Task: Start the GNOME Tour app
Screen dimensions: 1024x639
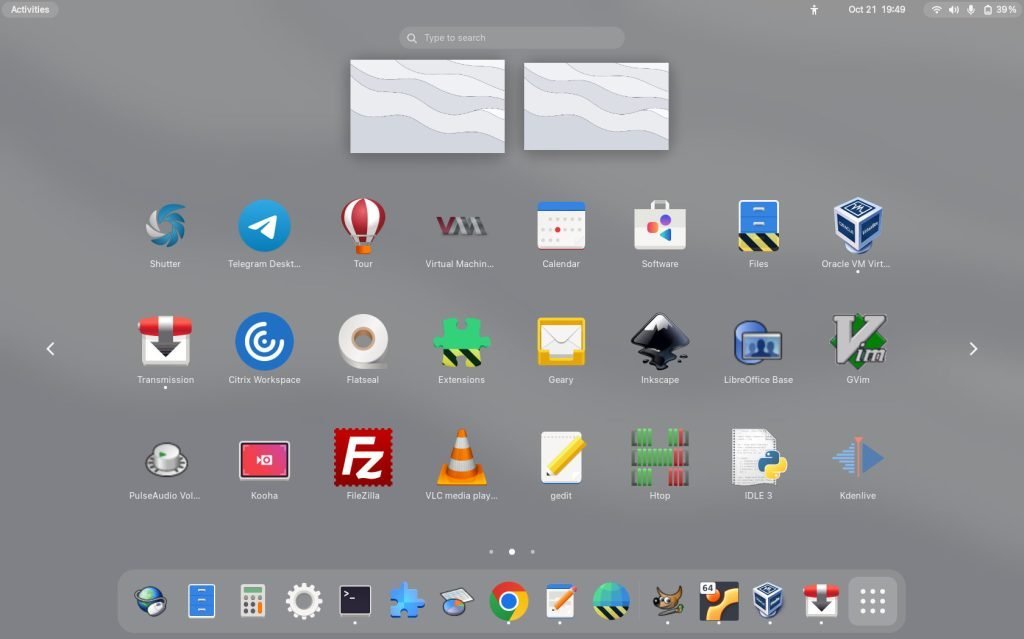Action: click(x=363, y=227)
